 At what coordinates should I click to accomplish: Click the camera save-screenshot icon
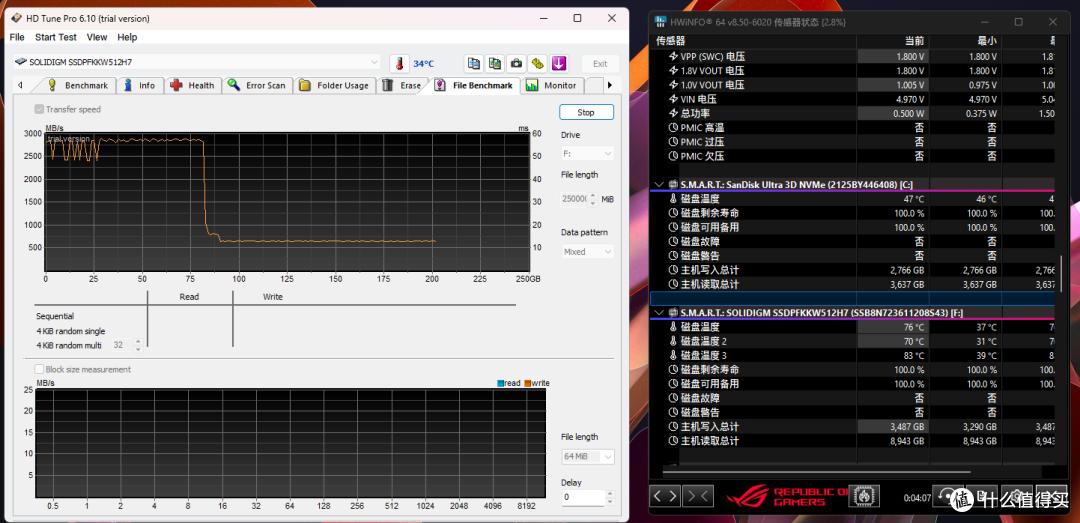tap(516, 63)
